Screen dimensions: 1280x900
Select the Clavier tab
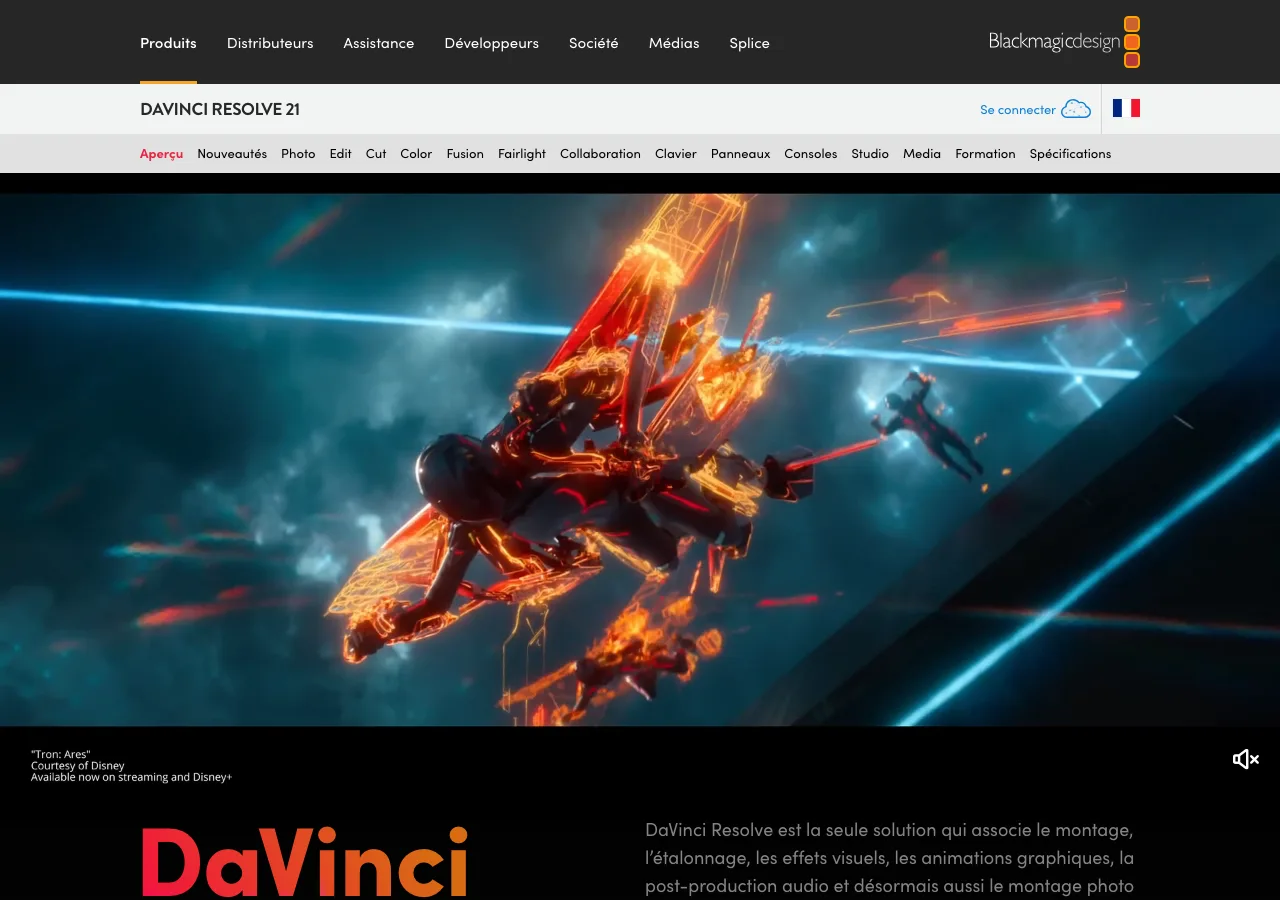[x=676, y=154]
